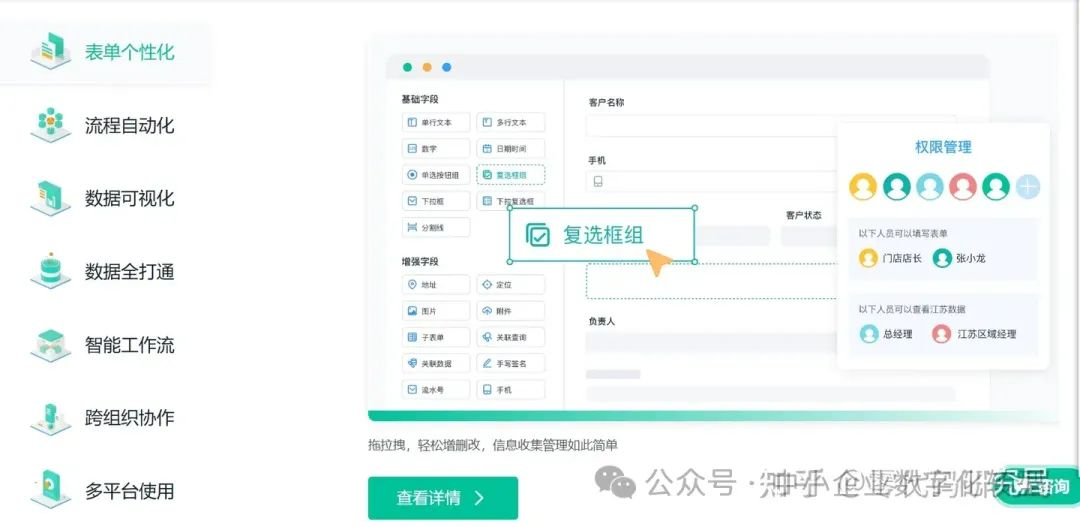Add the 图片 image field
Viewport: 1080px width, 527px height.
[x=436, y=311]
